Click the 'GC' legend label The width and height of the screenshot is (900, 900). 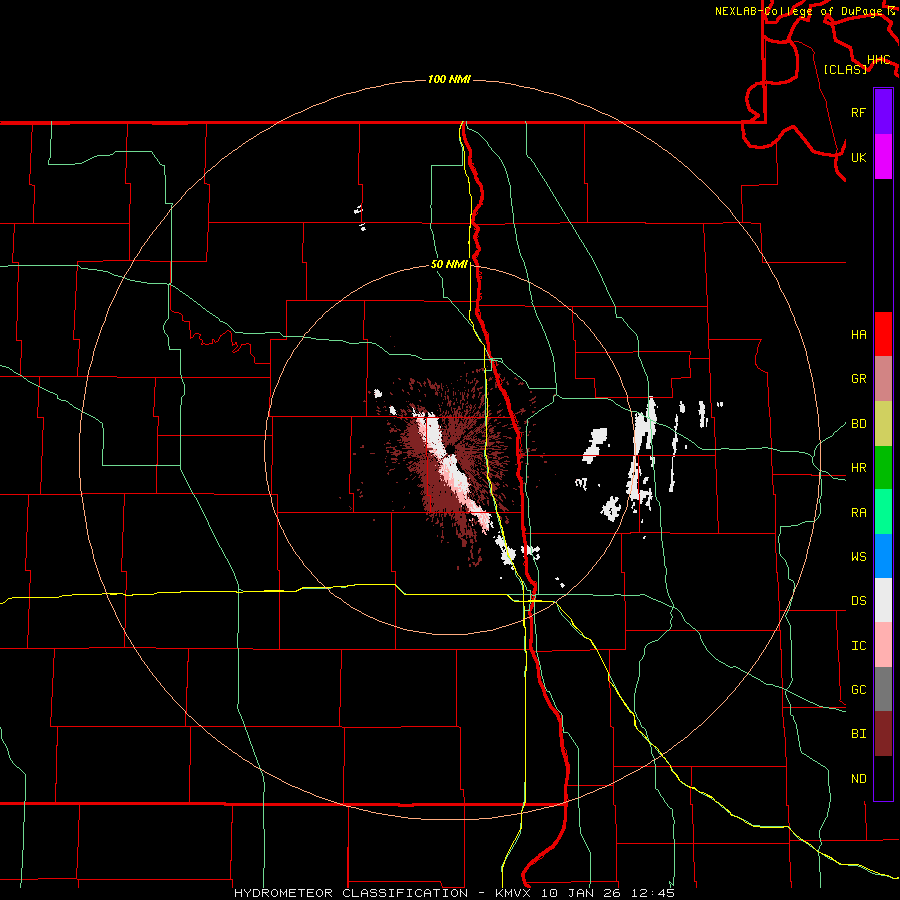point(858,690)
